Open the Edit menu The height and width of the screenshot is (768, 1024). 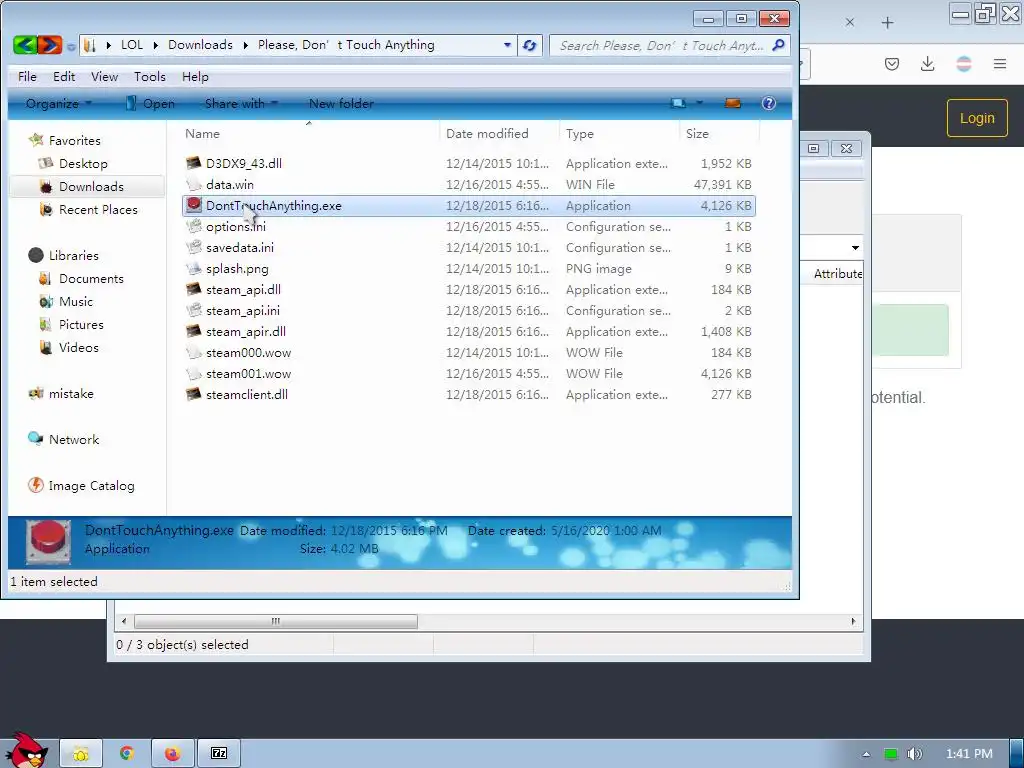64,76
